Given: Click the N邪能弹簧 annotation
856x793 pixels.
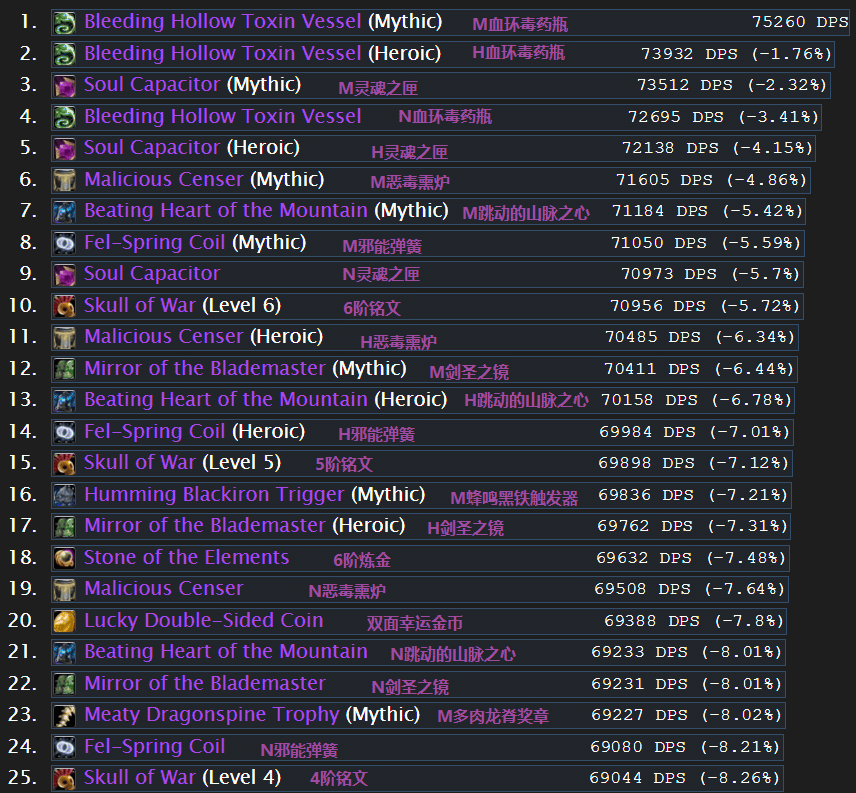Looking at the screenshot, I should click(x=299, y=750).
